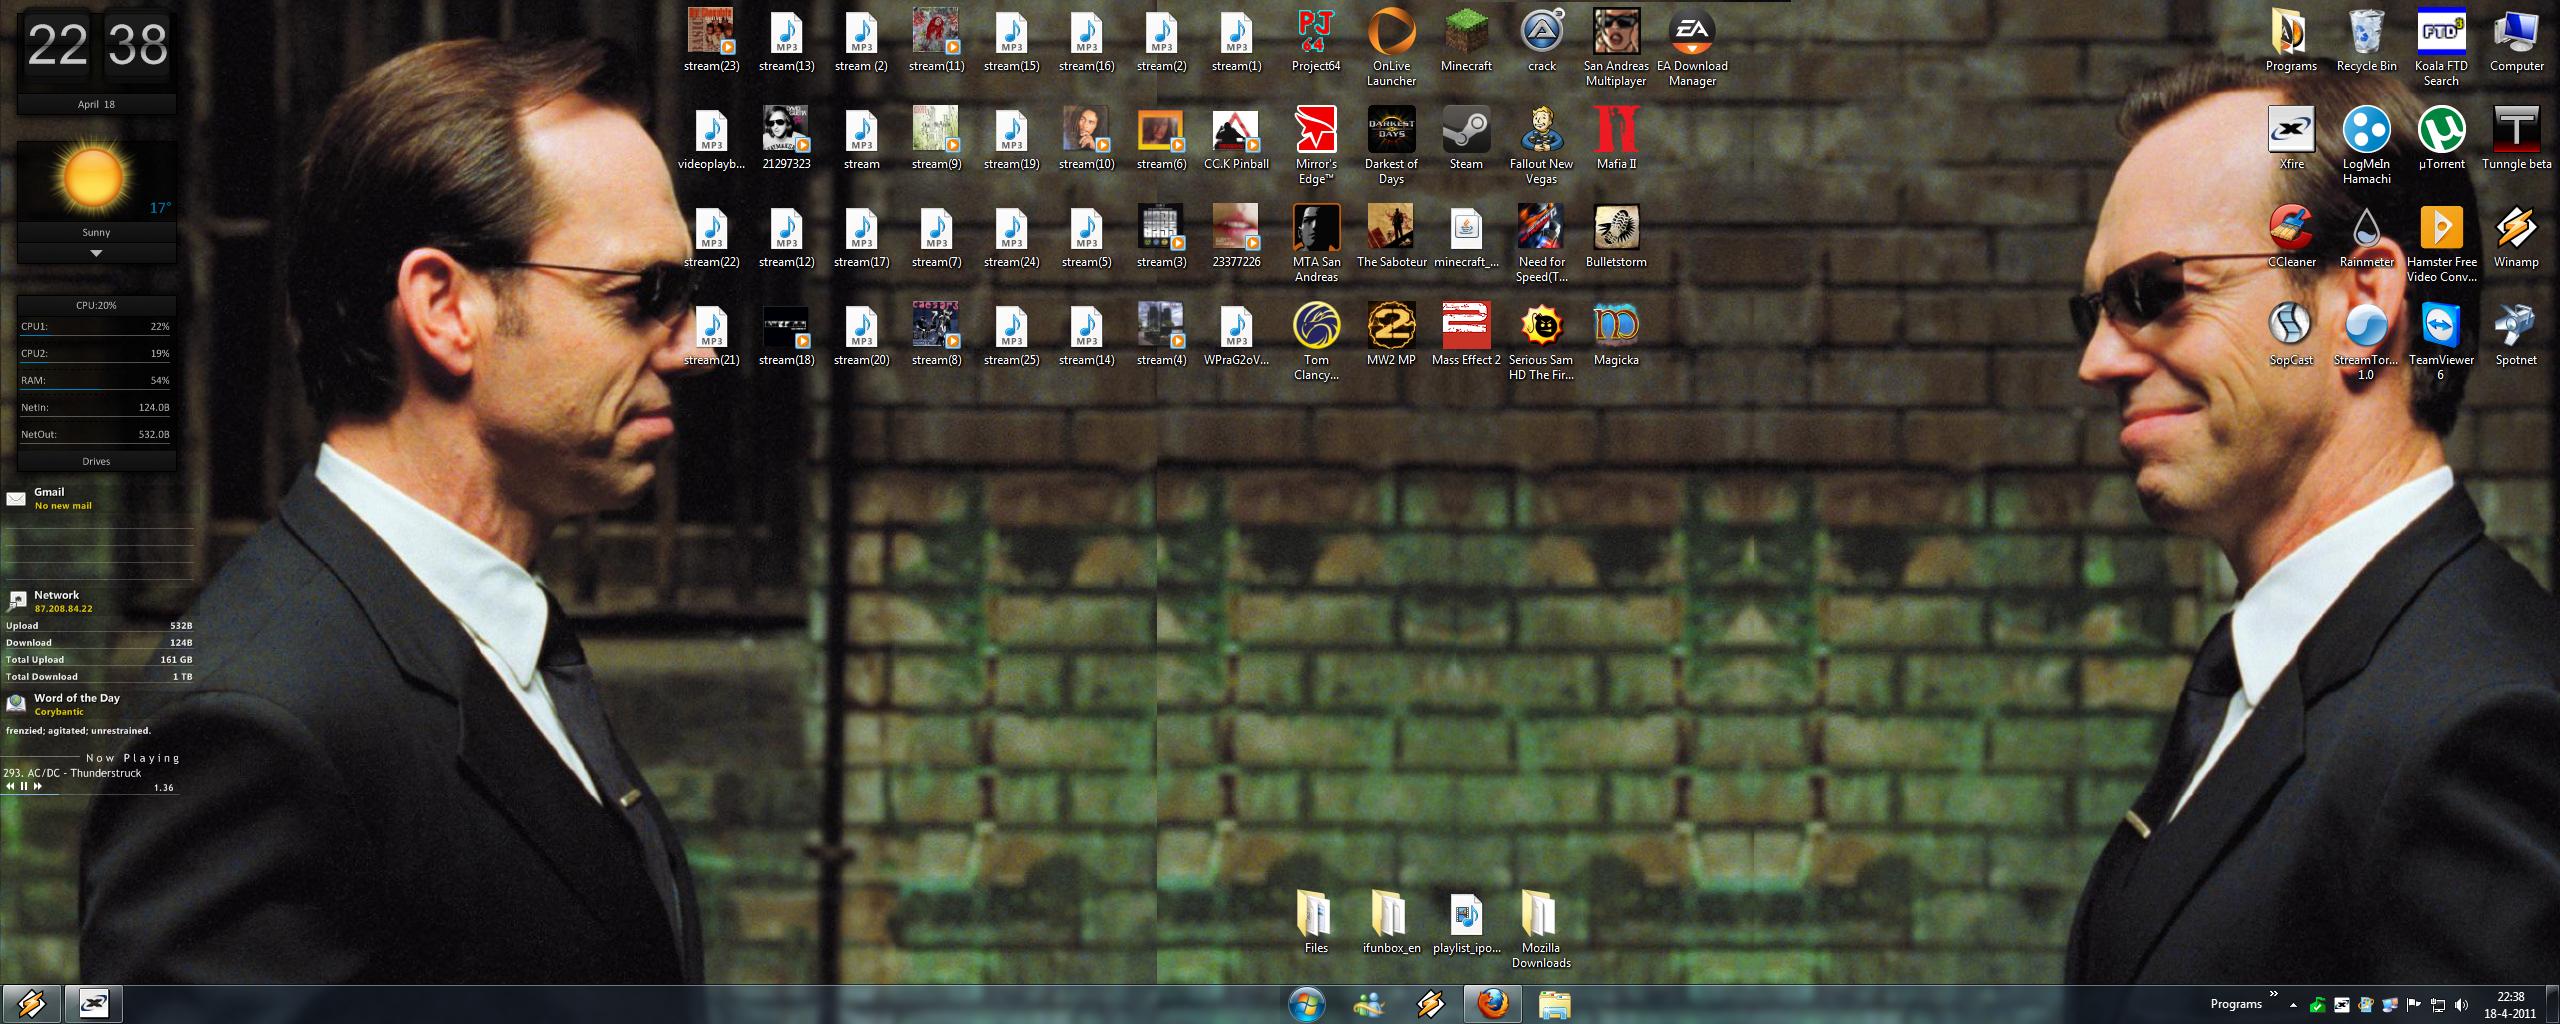Viewport: 2560px width, 1024px height.
Task: Open Windows Explorer from taskbar
Action: pos(1554,1004)
